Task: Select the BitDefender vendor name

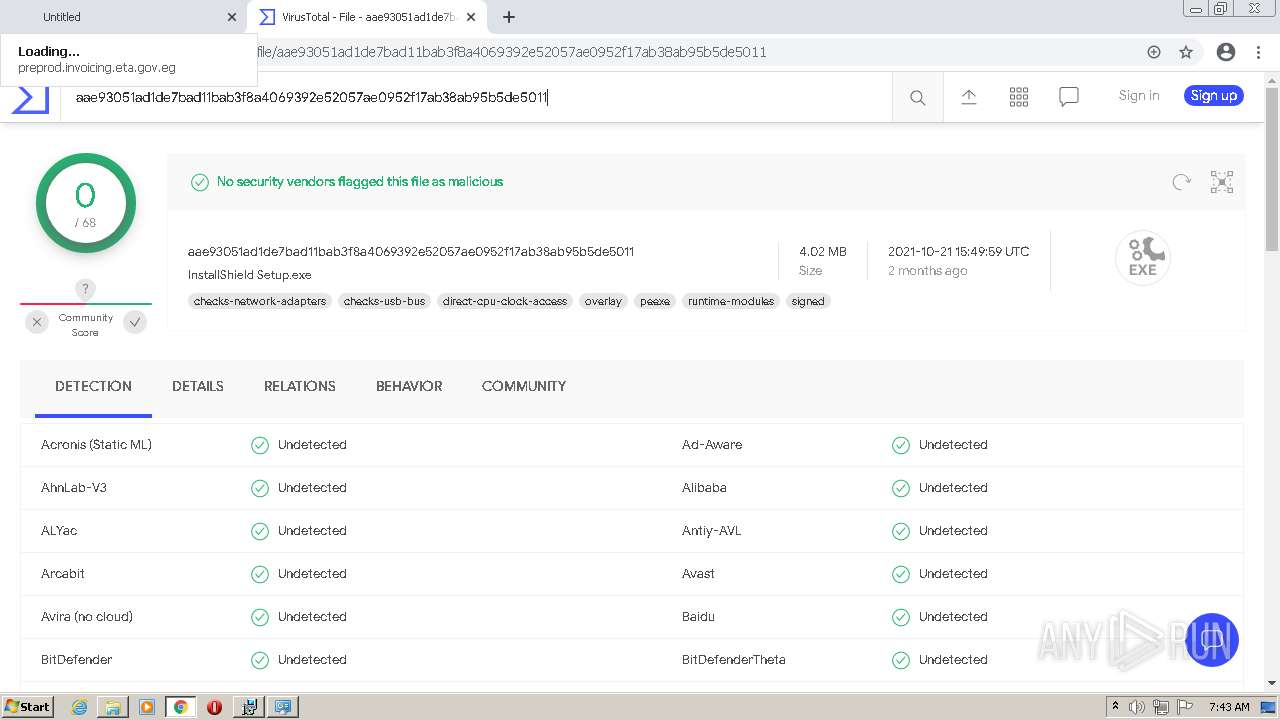Action: [x=76, y=660]
